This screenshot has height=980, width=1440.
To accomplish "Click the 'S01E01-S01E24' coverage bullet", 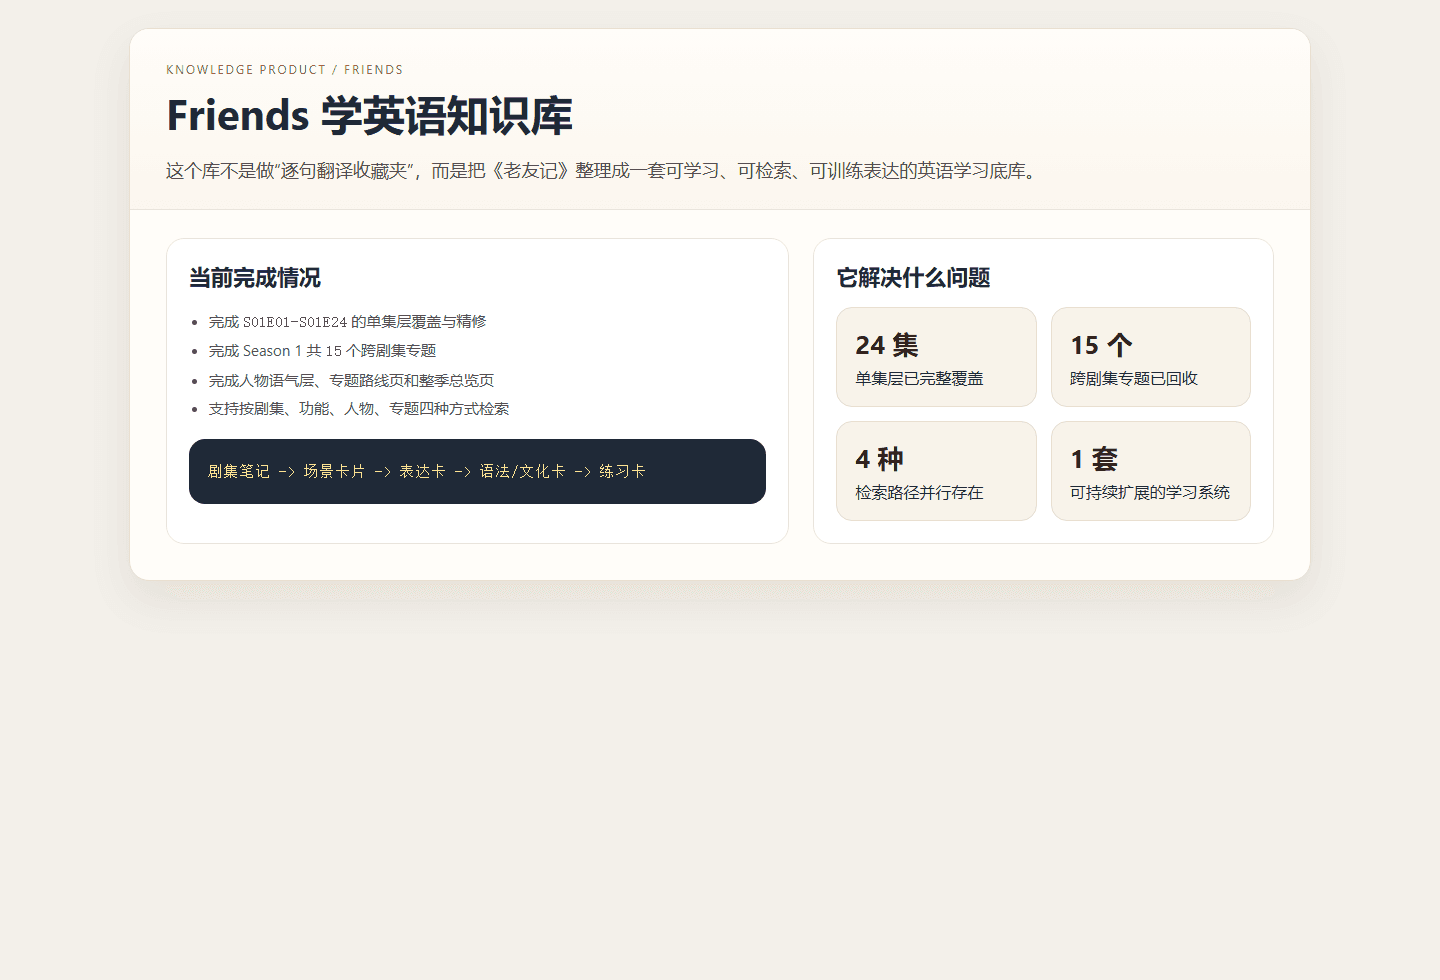I will [347, 322].
